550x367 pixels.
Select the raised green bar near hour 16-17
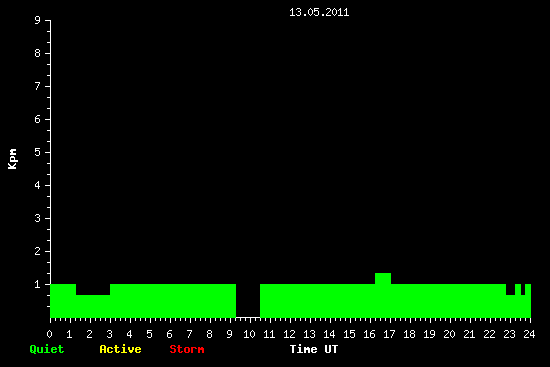[x=383, y=279]
